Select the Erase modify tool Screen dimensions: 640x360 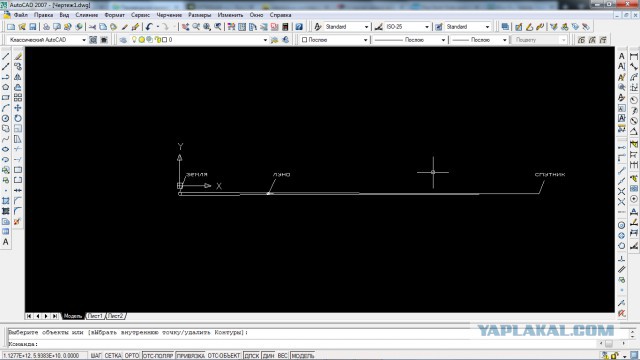[18, 56]
